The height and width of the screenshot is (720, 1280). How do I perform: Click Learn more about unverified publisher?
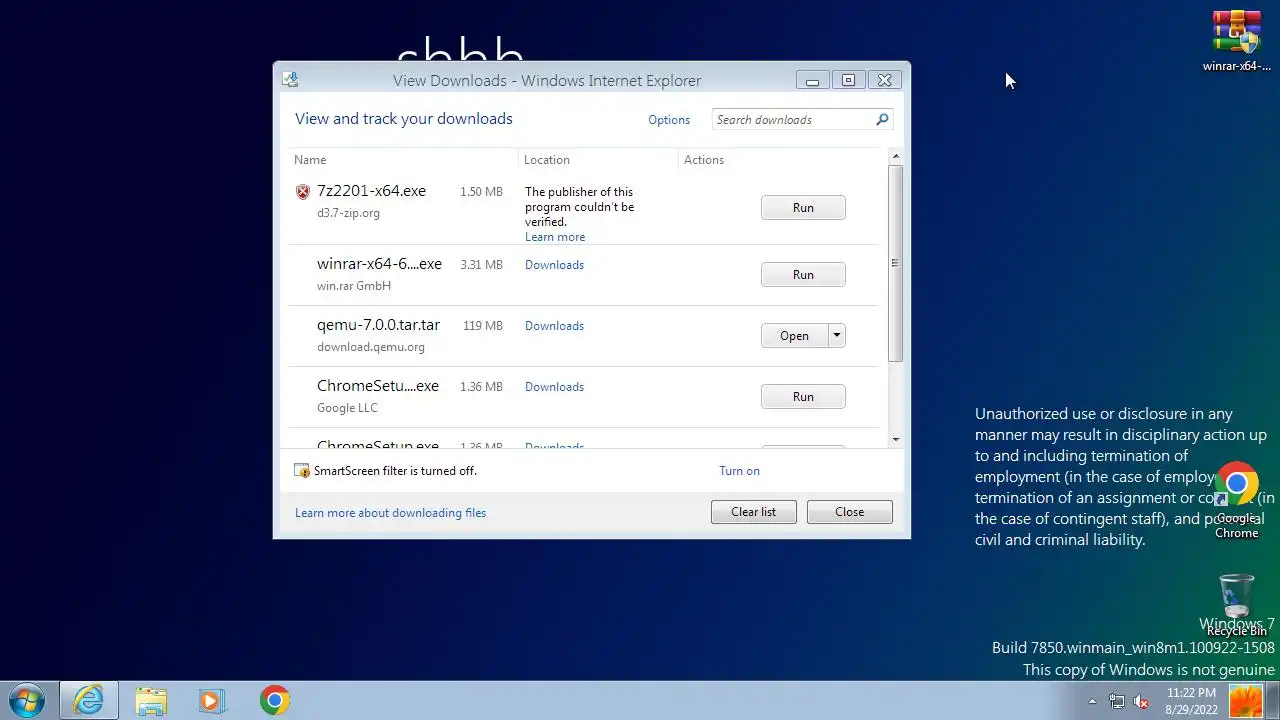(x=555, y=237)
